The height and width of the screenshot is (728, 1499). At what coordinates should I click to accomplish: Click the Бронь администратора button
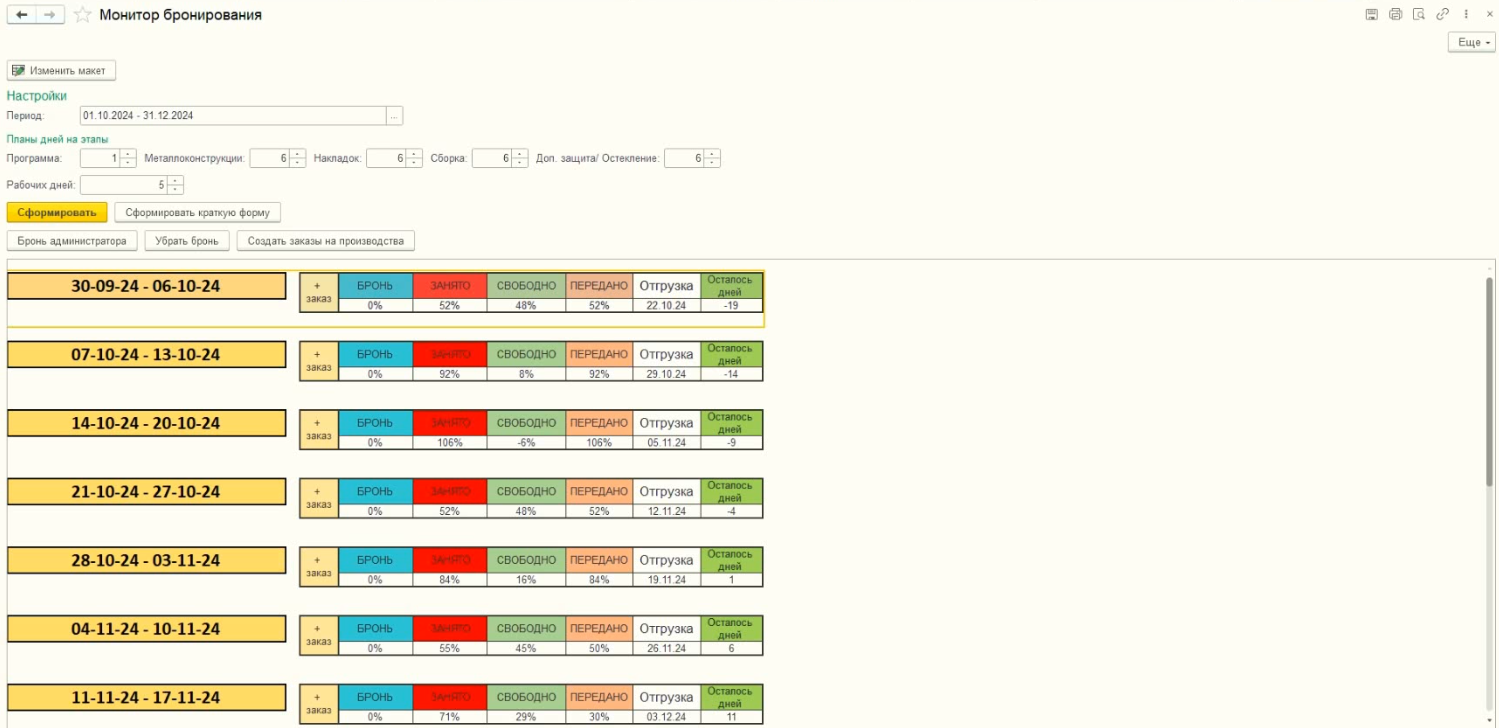[72, 241]
